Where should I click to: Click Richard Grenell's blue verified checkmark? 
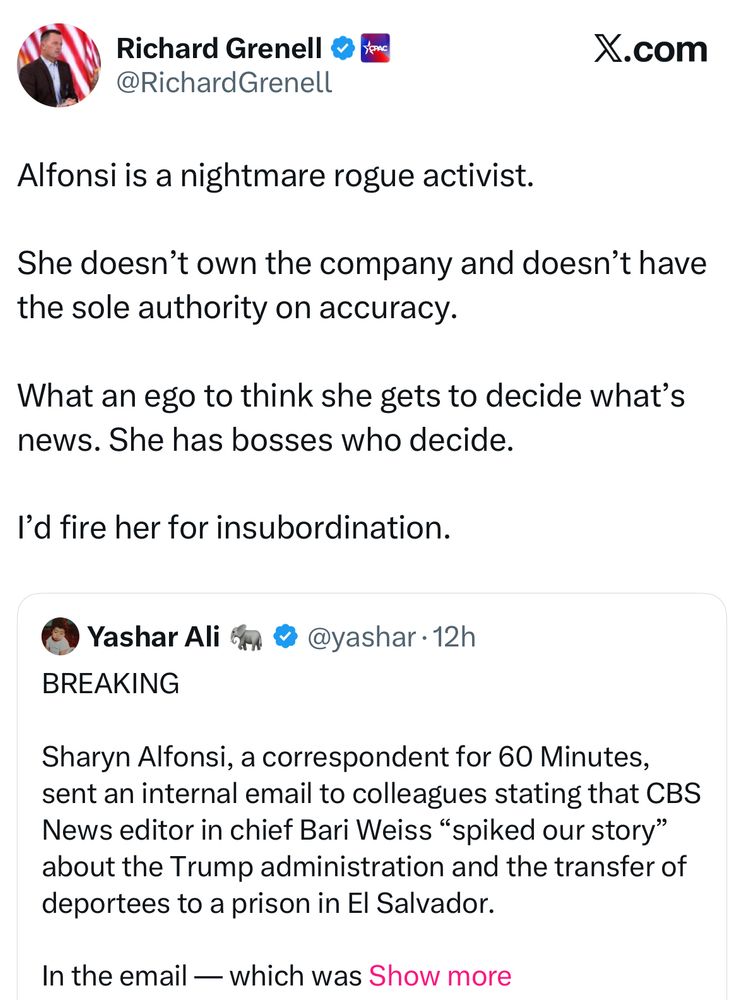(342, 47)
